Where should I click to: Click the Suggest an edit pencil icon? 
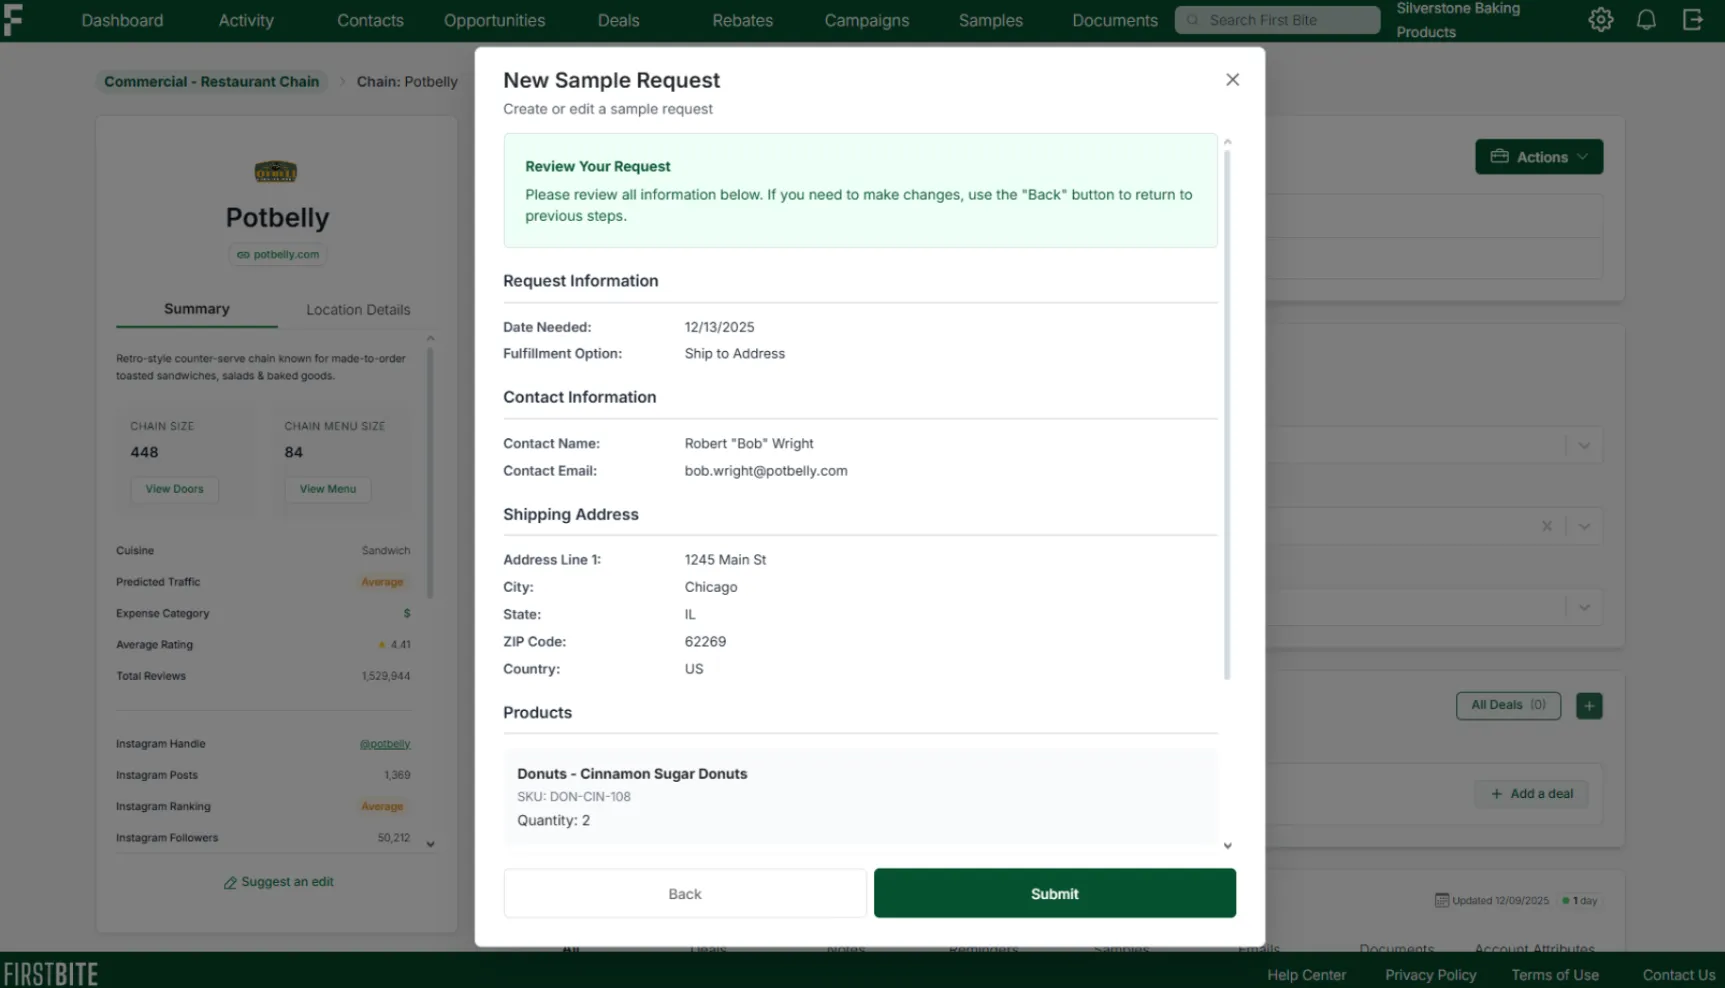tap(230, 883)
